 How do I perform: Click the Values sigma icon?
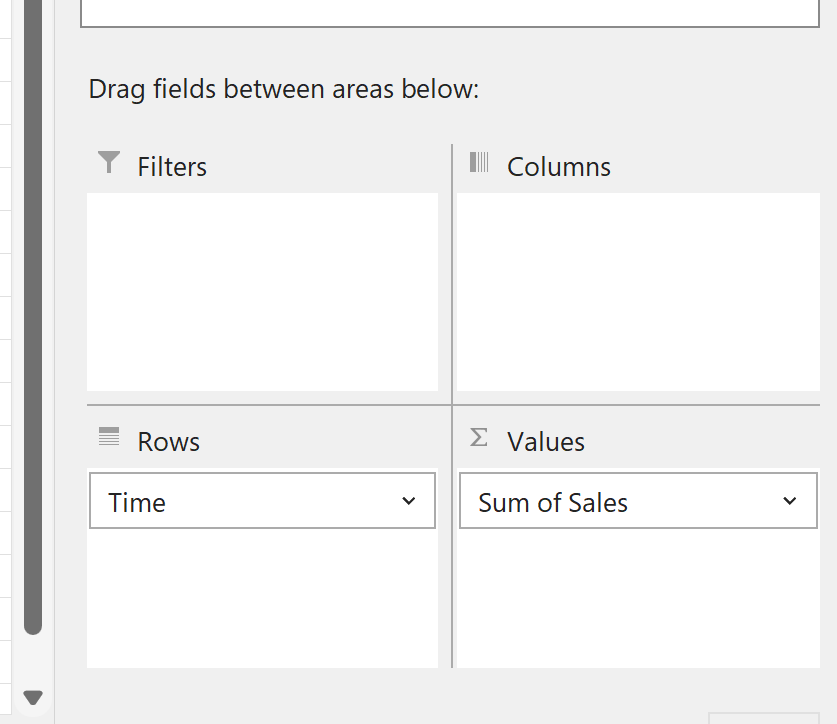(479, 437)
